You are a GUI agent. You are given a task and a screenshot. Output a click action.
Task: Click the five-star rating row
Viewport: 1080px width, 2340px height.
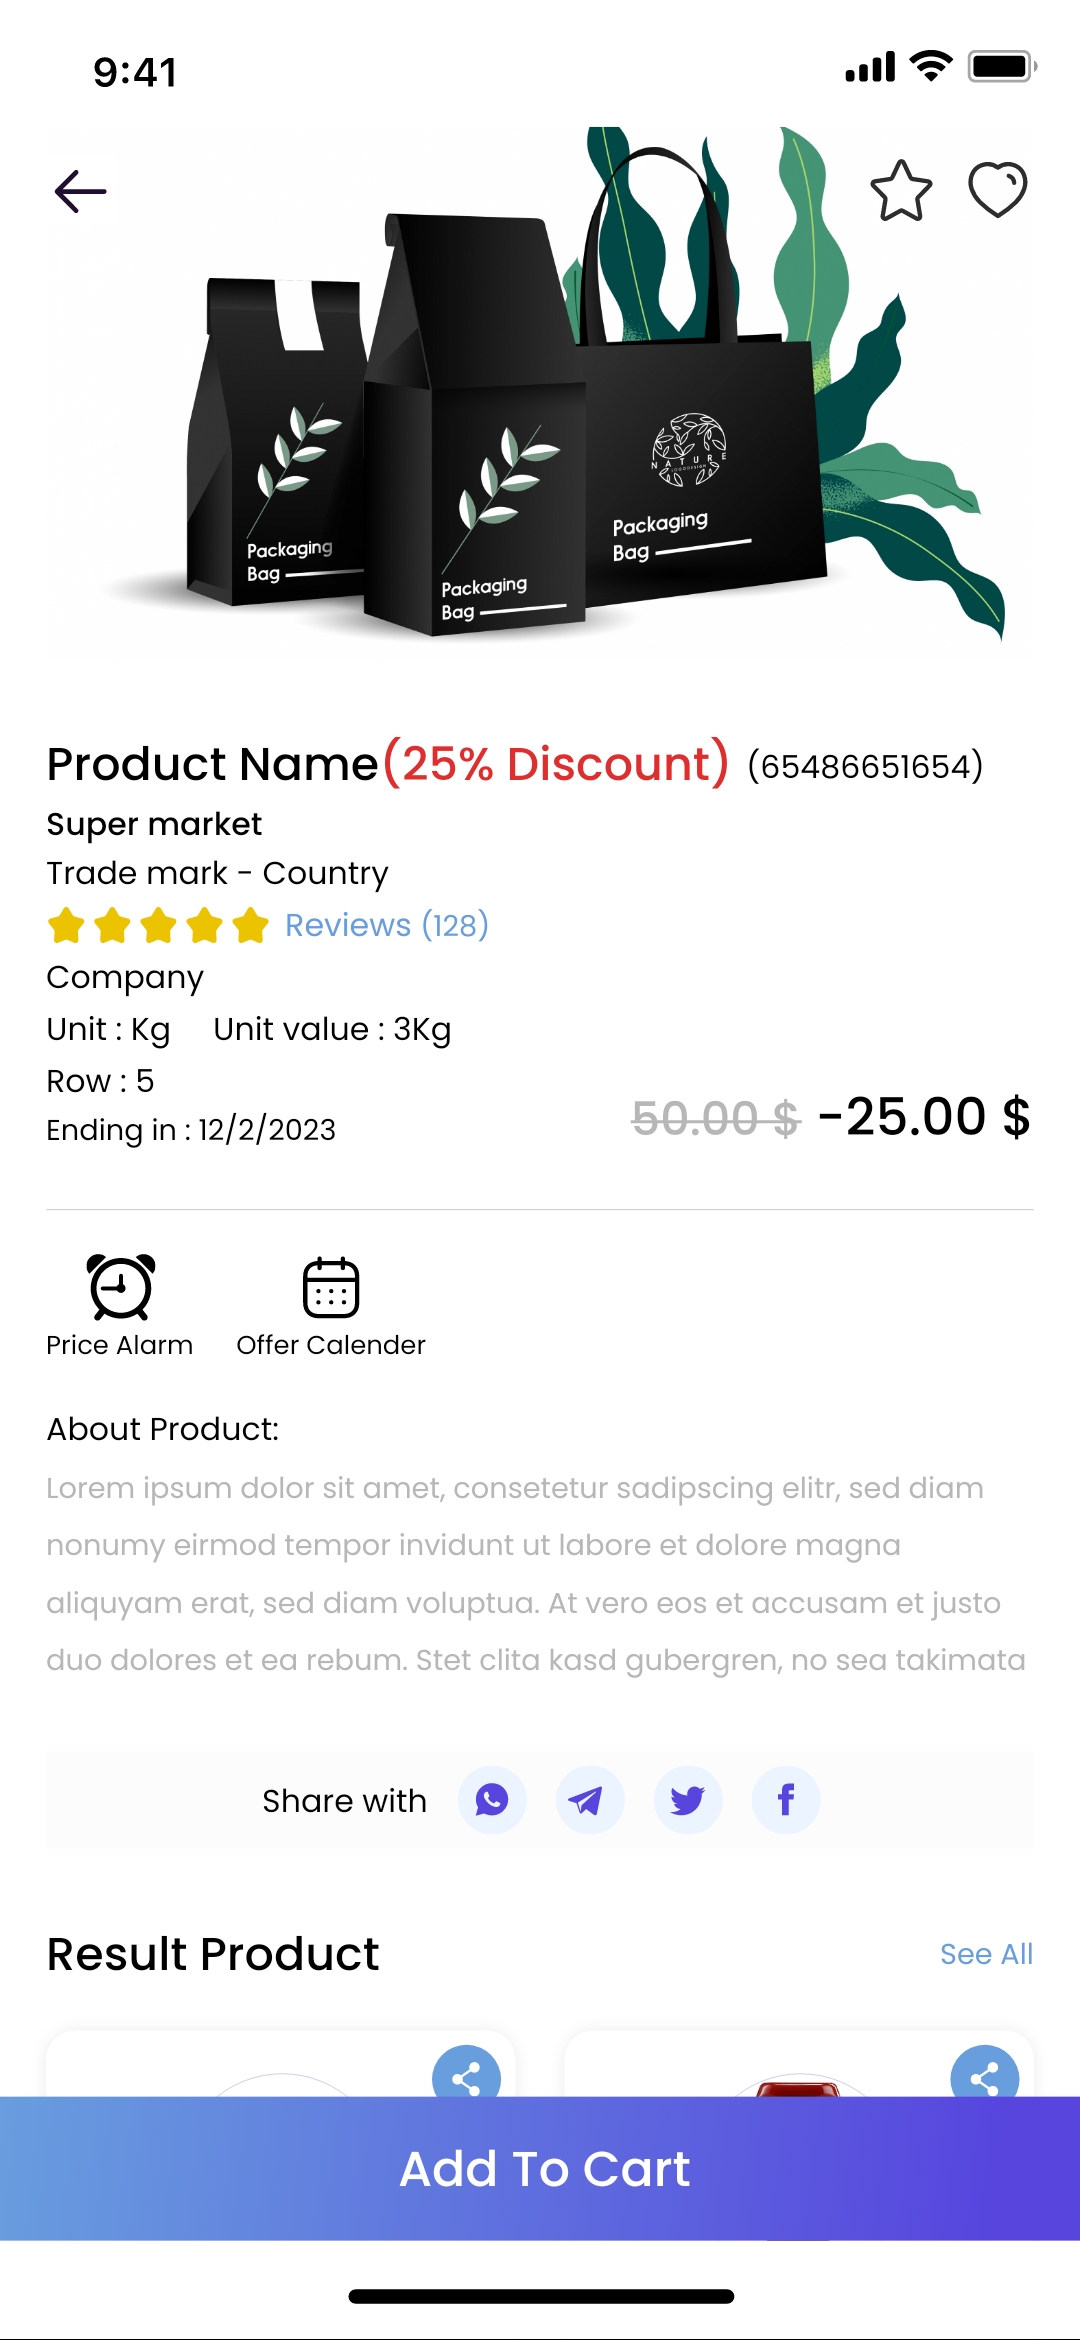click(x=158, y=925)
